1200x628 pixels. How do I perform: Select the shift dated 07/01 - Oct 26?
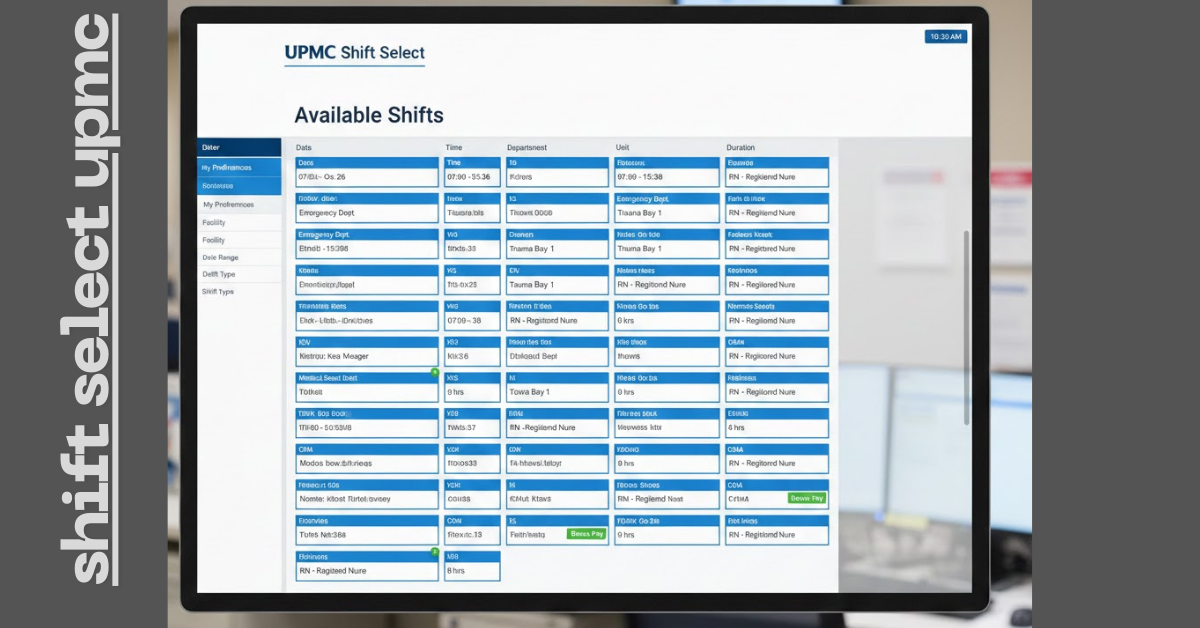tap(367, 176)
